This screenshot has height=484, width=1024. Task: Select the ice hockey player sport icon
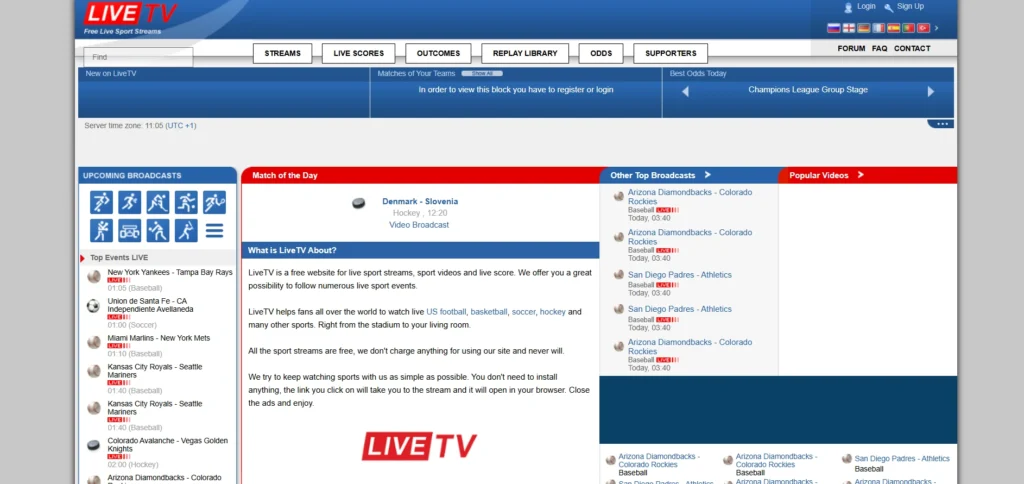tap(158, 202)
